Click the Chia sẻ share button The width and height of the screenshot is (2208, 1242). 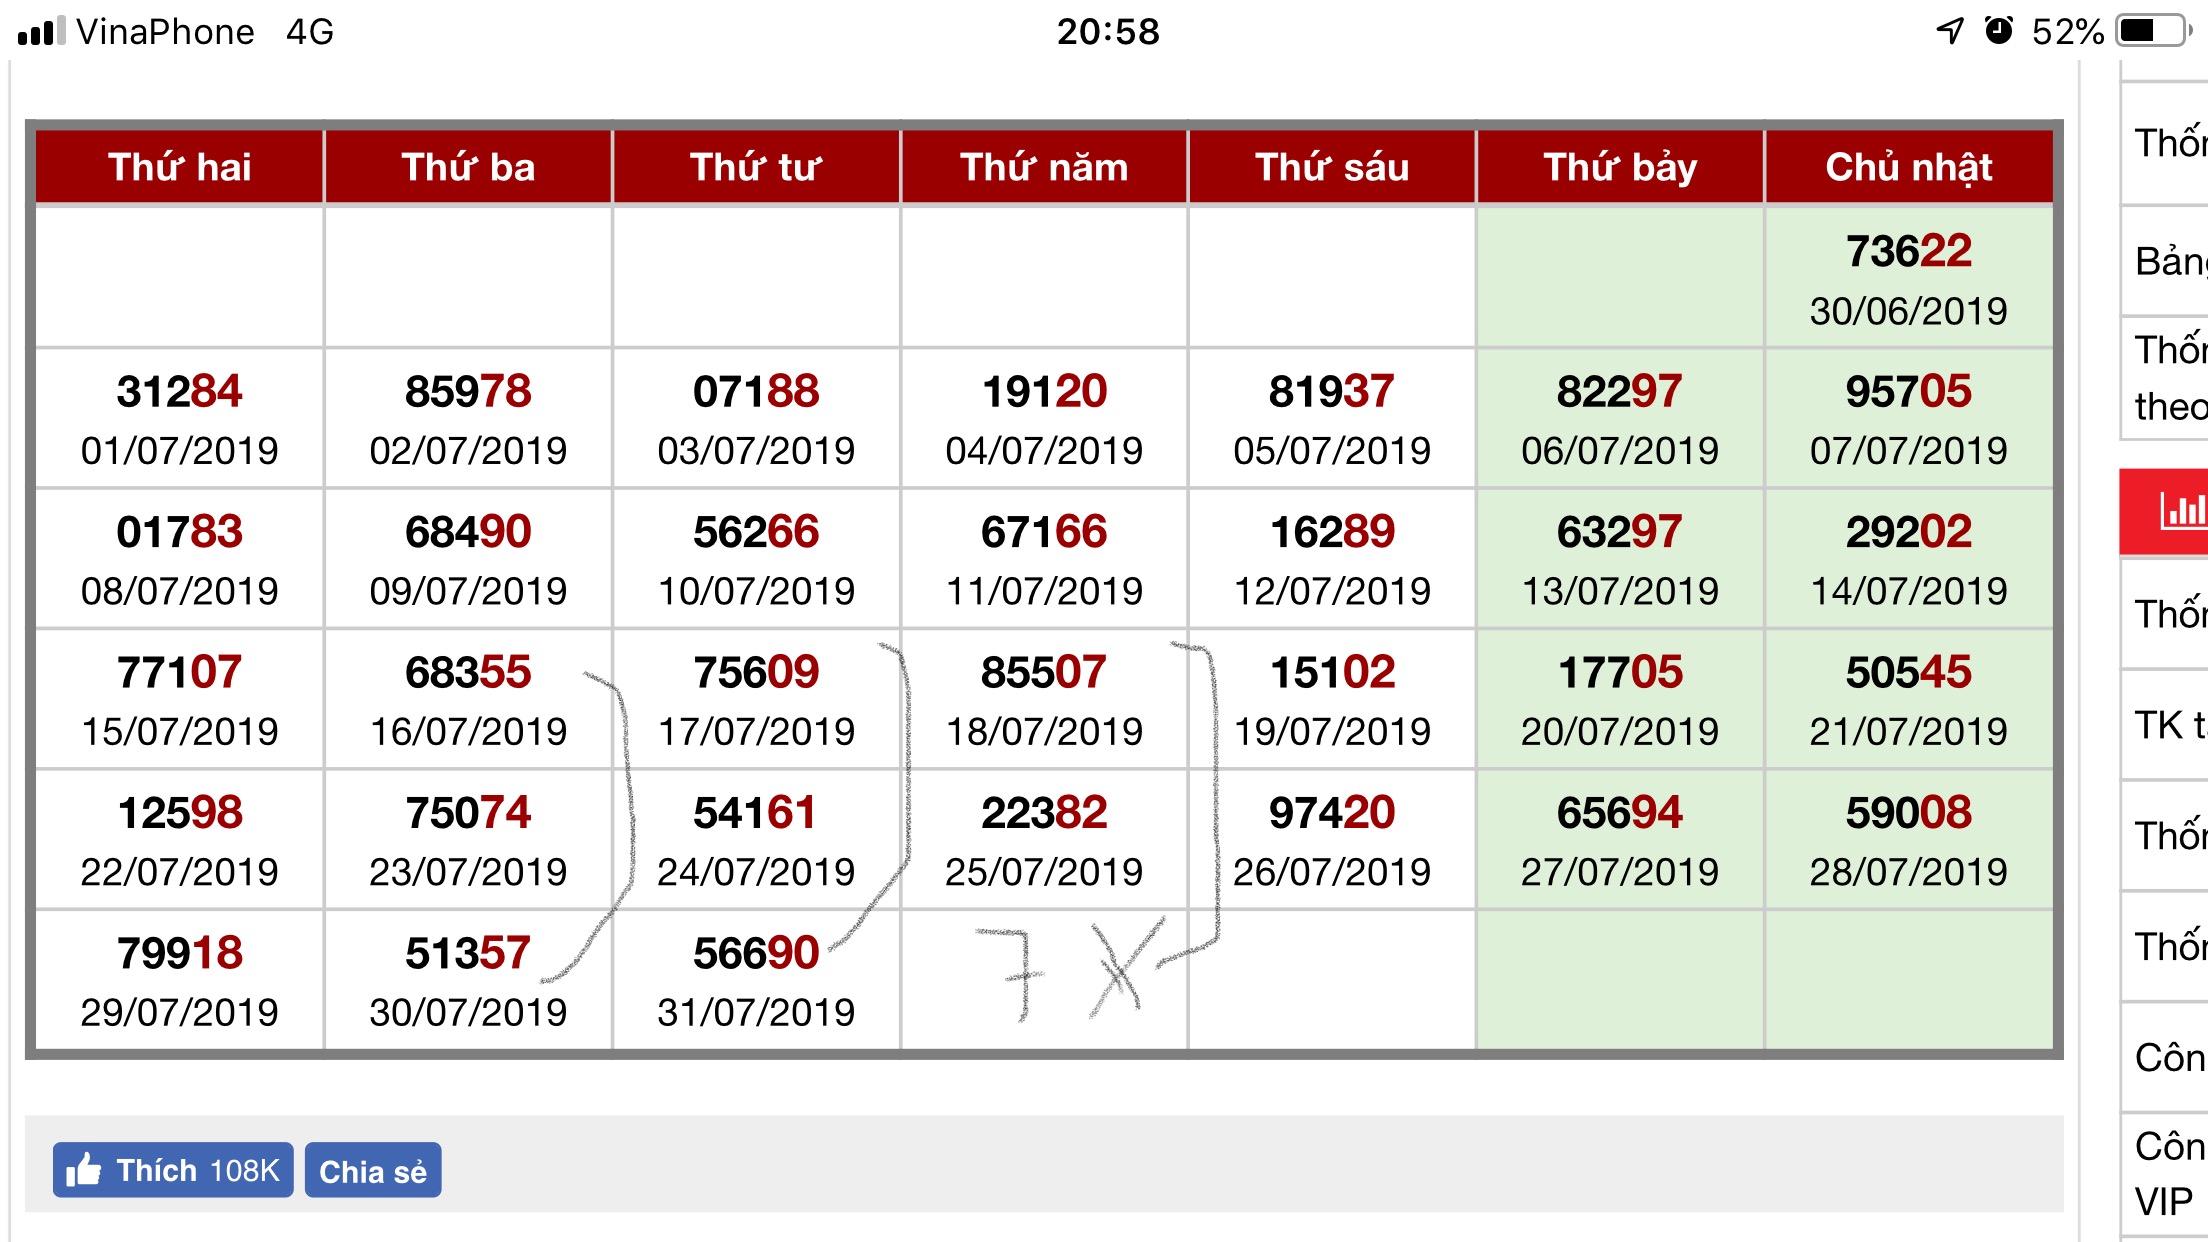(373, 1170)
